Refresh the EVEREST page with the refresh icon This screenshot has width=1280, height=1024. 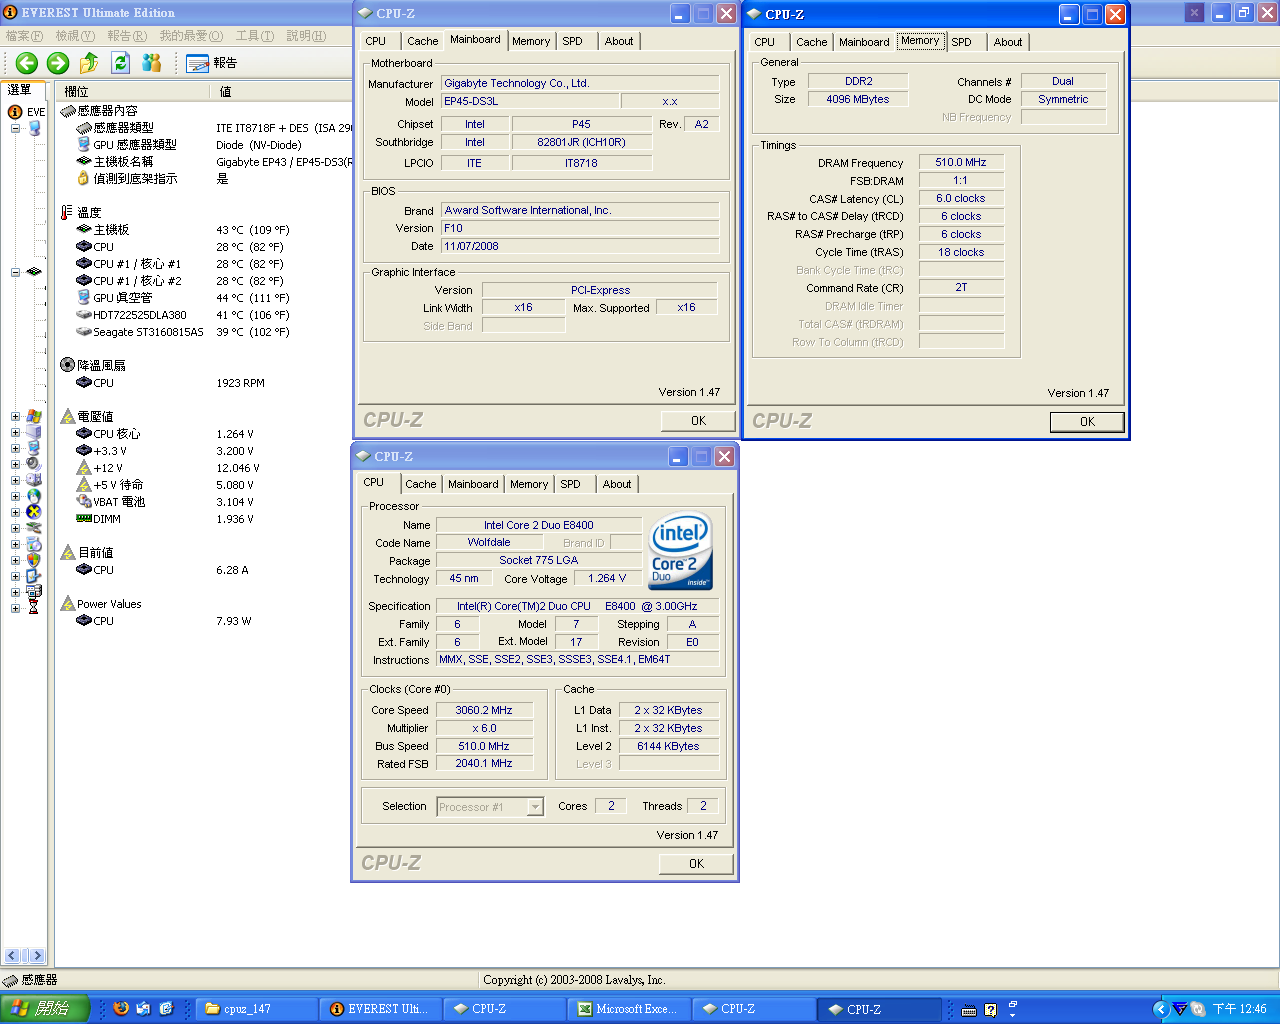click(120, 63)
